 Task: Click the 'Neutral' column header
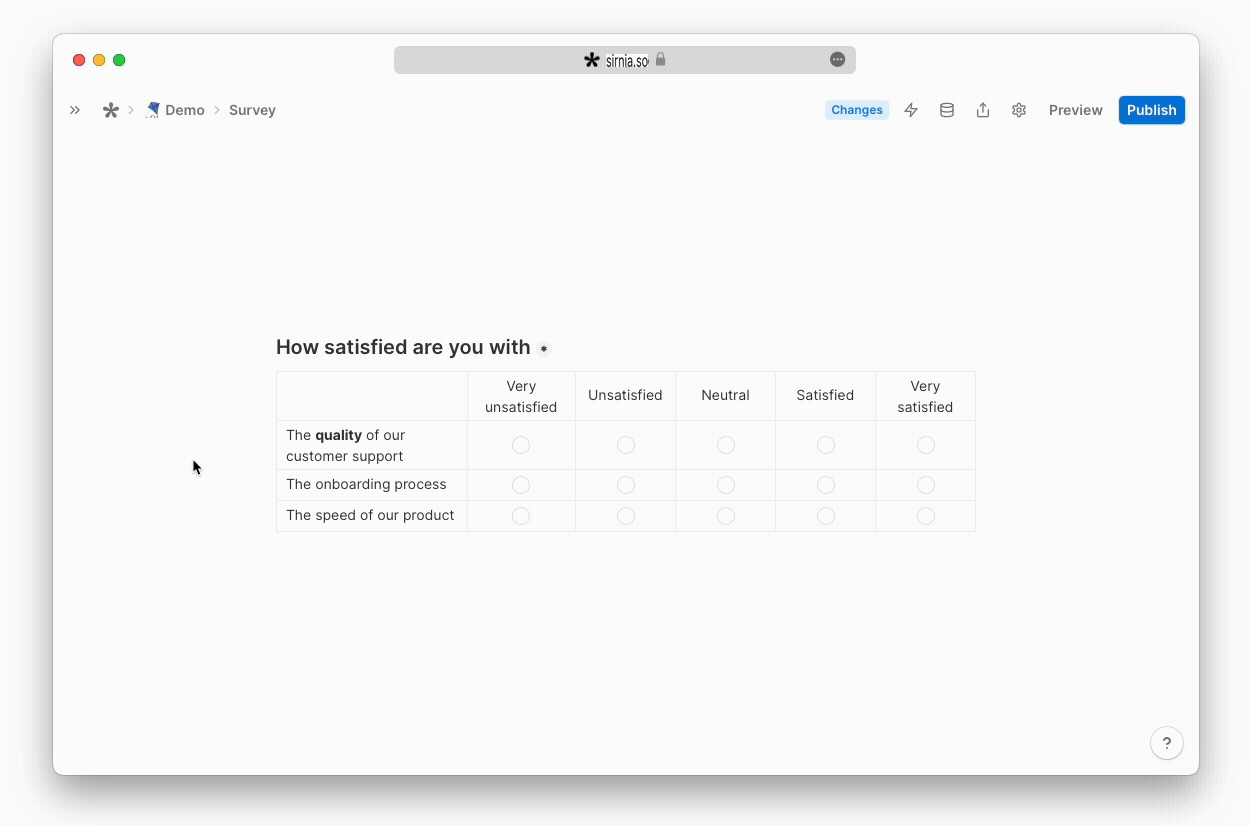pos(725,395)
